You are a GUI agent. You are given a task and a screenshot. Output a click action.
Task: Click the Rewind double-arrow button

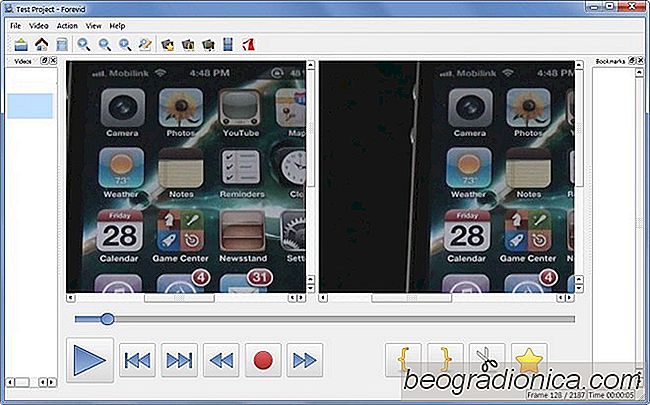tap(221, 360)
